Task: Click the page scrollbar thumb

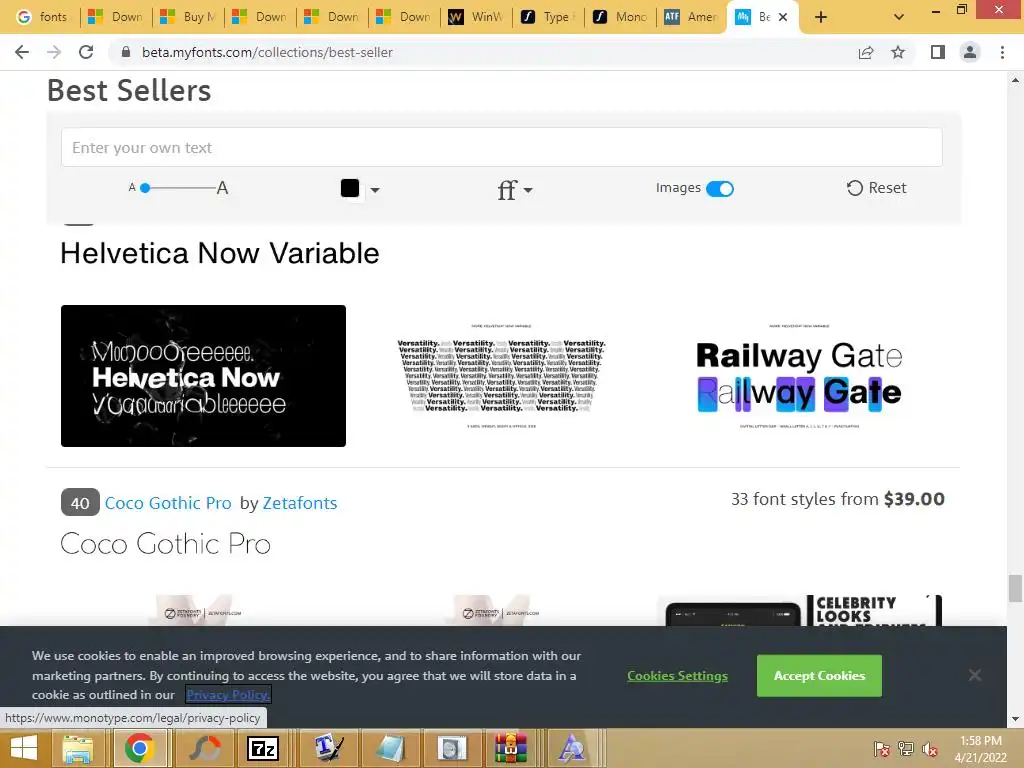Action: coord(1015,588)
